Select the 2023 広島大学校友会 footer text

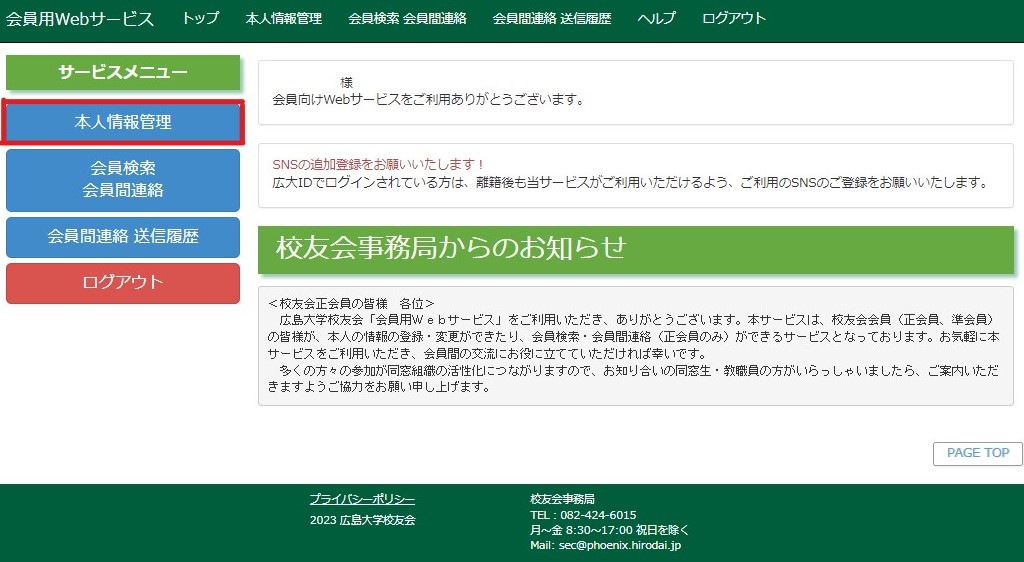click(x=362, y=520)
